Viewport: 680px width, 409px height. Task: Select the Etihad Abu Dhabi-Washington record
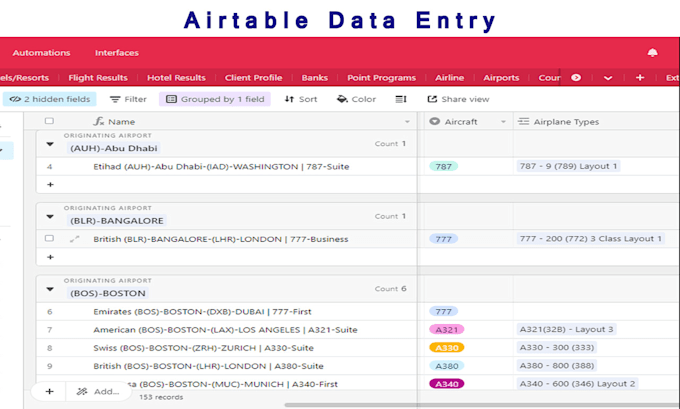pos(221,167)
